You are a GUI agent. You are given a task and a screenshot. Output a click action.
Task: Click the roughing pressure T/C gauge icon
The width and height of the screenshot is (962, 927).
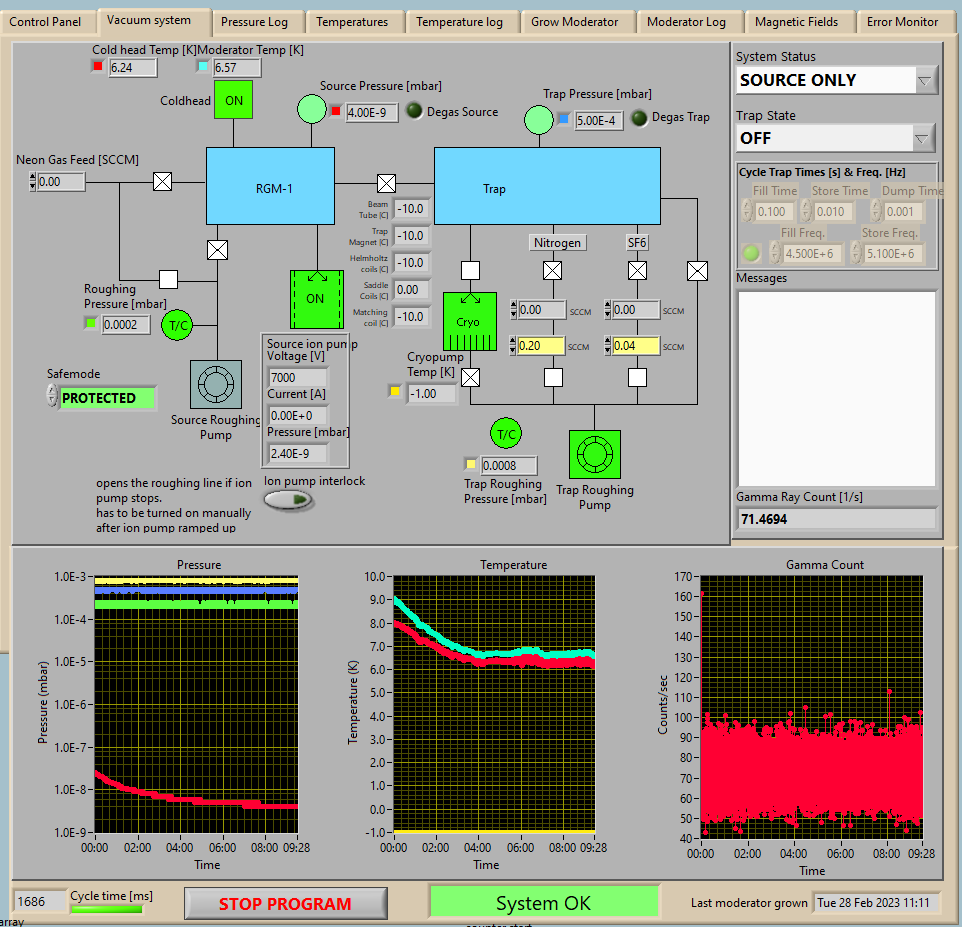[x=177, y=324]
